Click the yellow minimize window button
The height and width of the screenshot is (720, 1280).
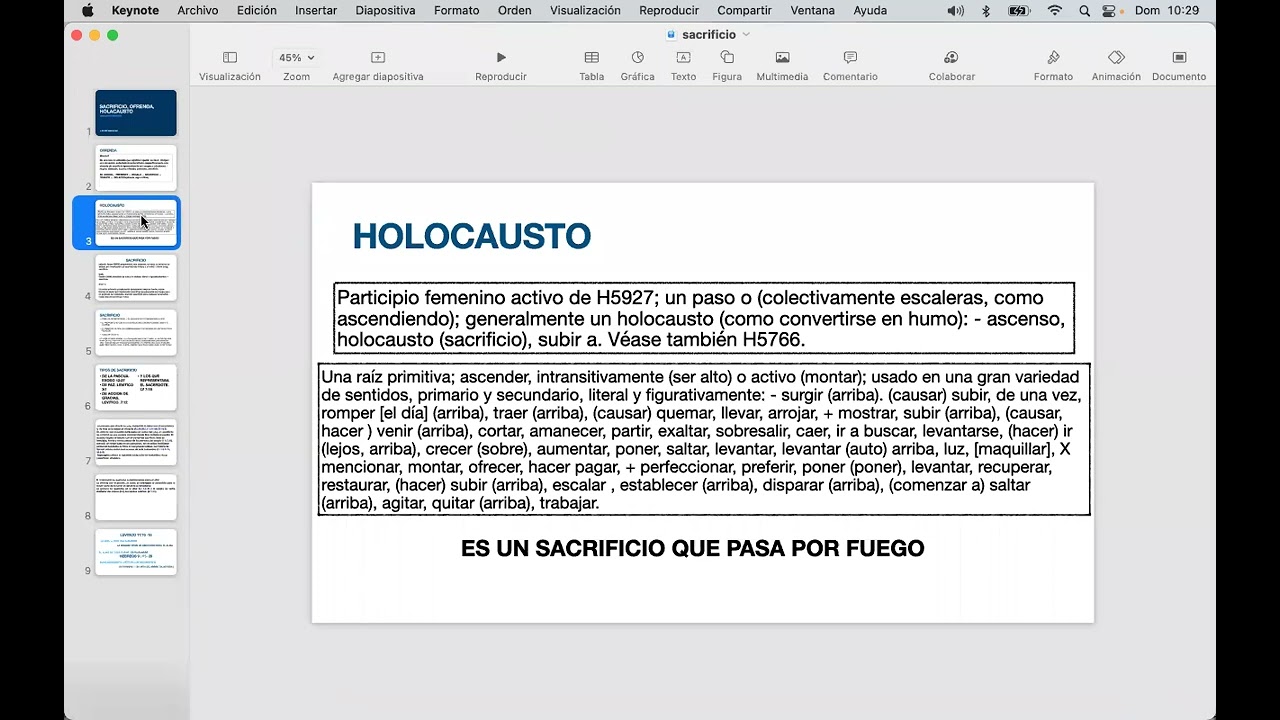[95, 35]
